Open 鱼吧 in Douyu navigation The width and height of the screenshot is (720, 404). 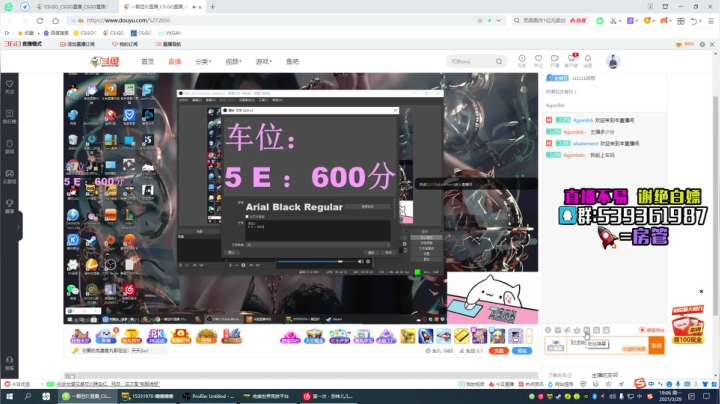pyautogui.click(x=292, y=62)
